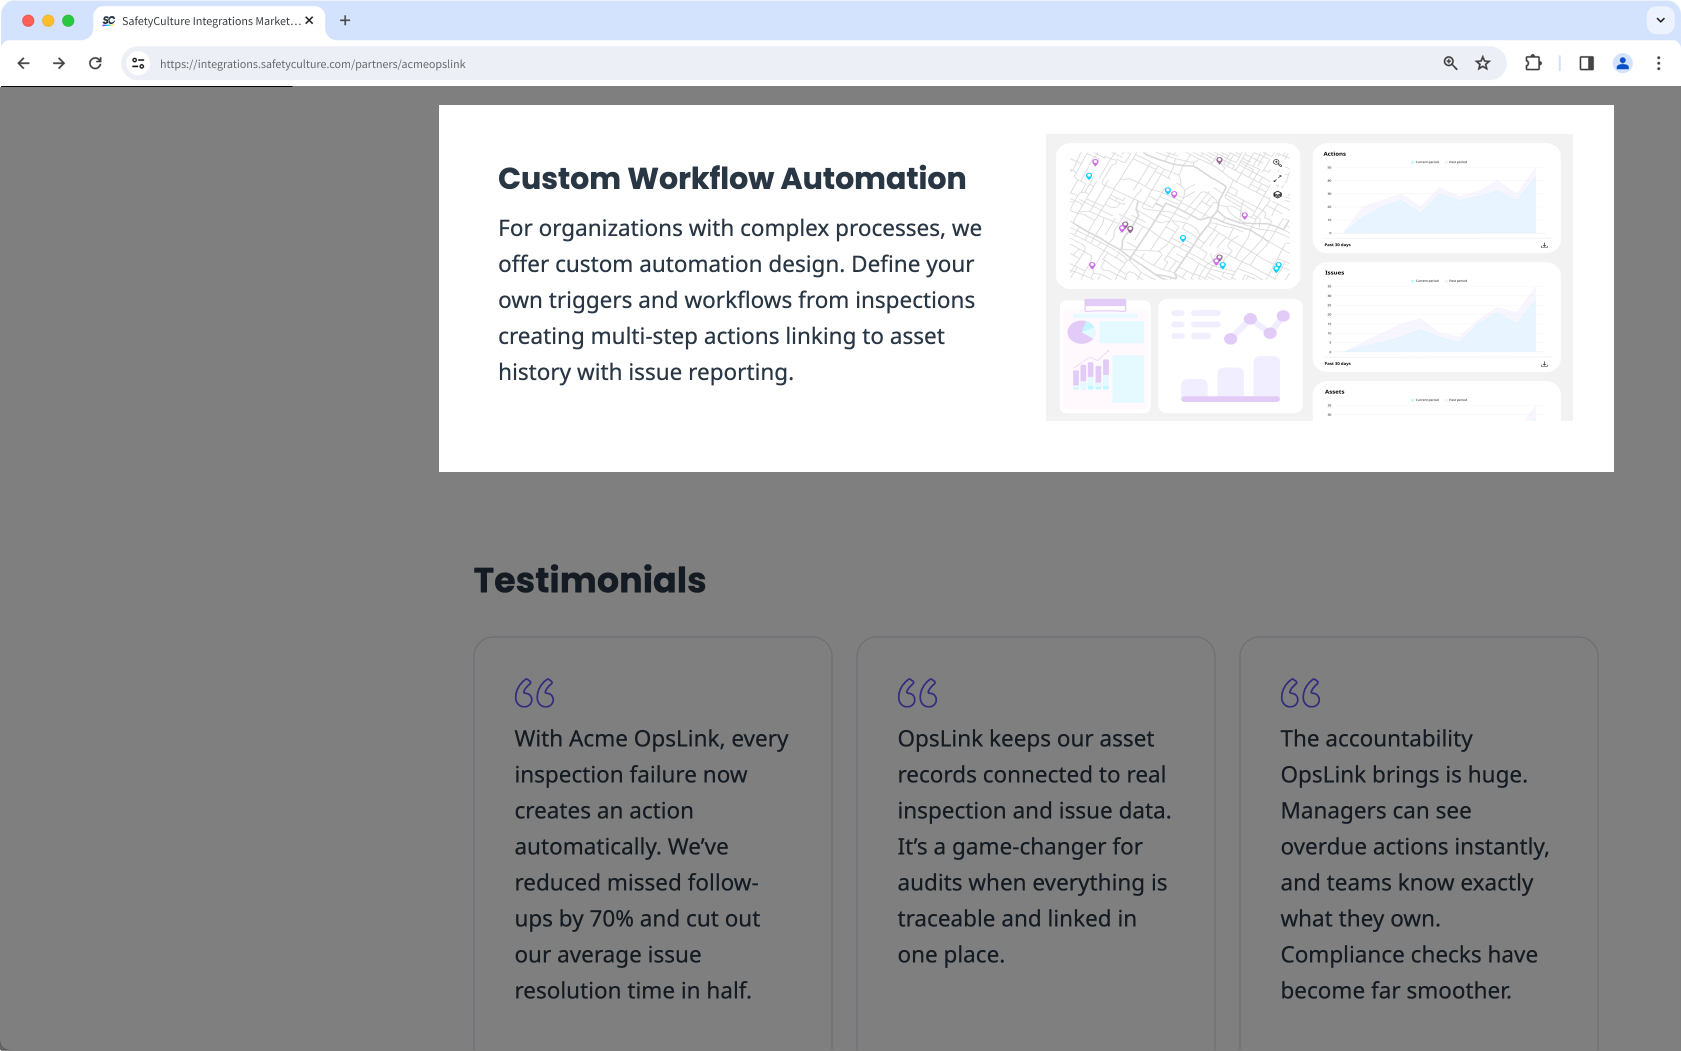This screenshot has height=1051, width=1681.
Task: Close the SafetyCulture Integrations tab
Action: click(x=309, y=20)
